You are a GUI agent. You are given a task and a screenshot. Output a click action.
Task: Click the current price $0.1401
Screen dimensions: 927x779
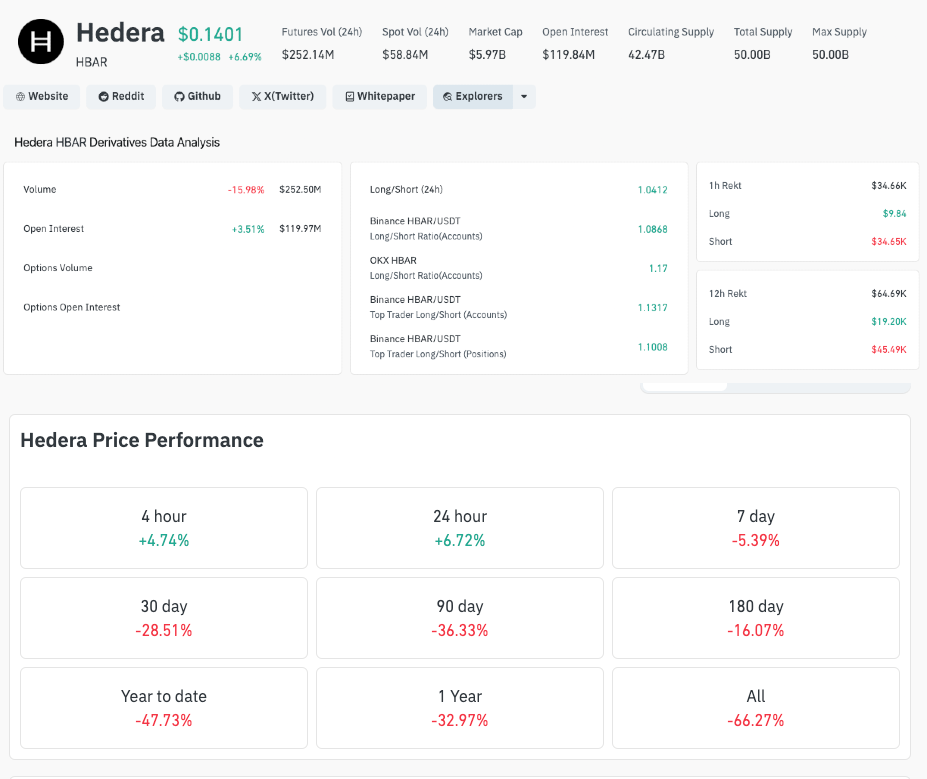[209, 31]
